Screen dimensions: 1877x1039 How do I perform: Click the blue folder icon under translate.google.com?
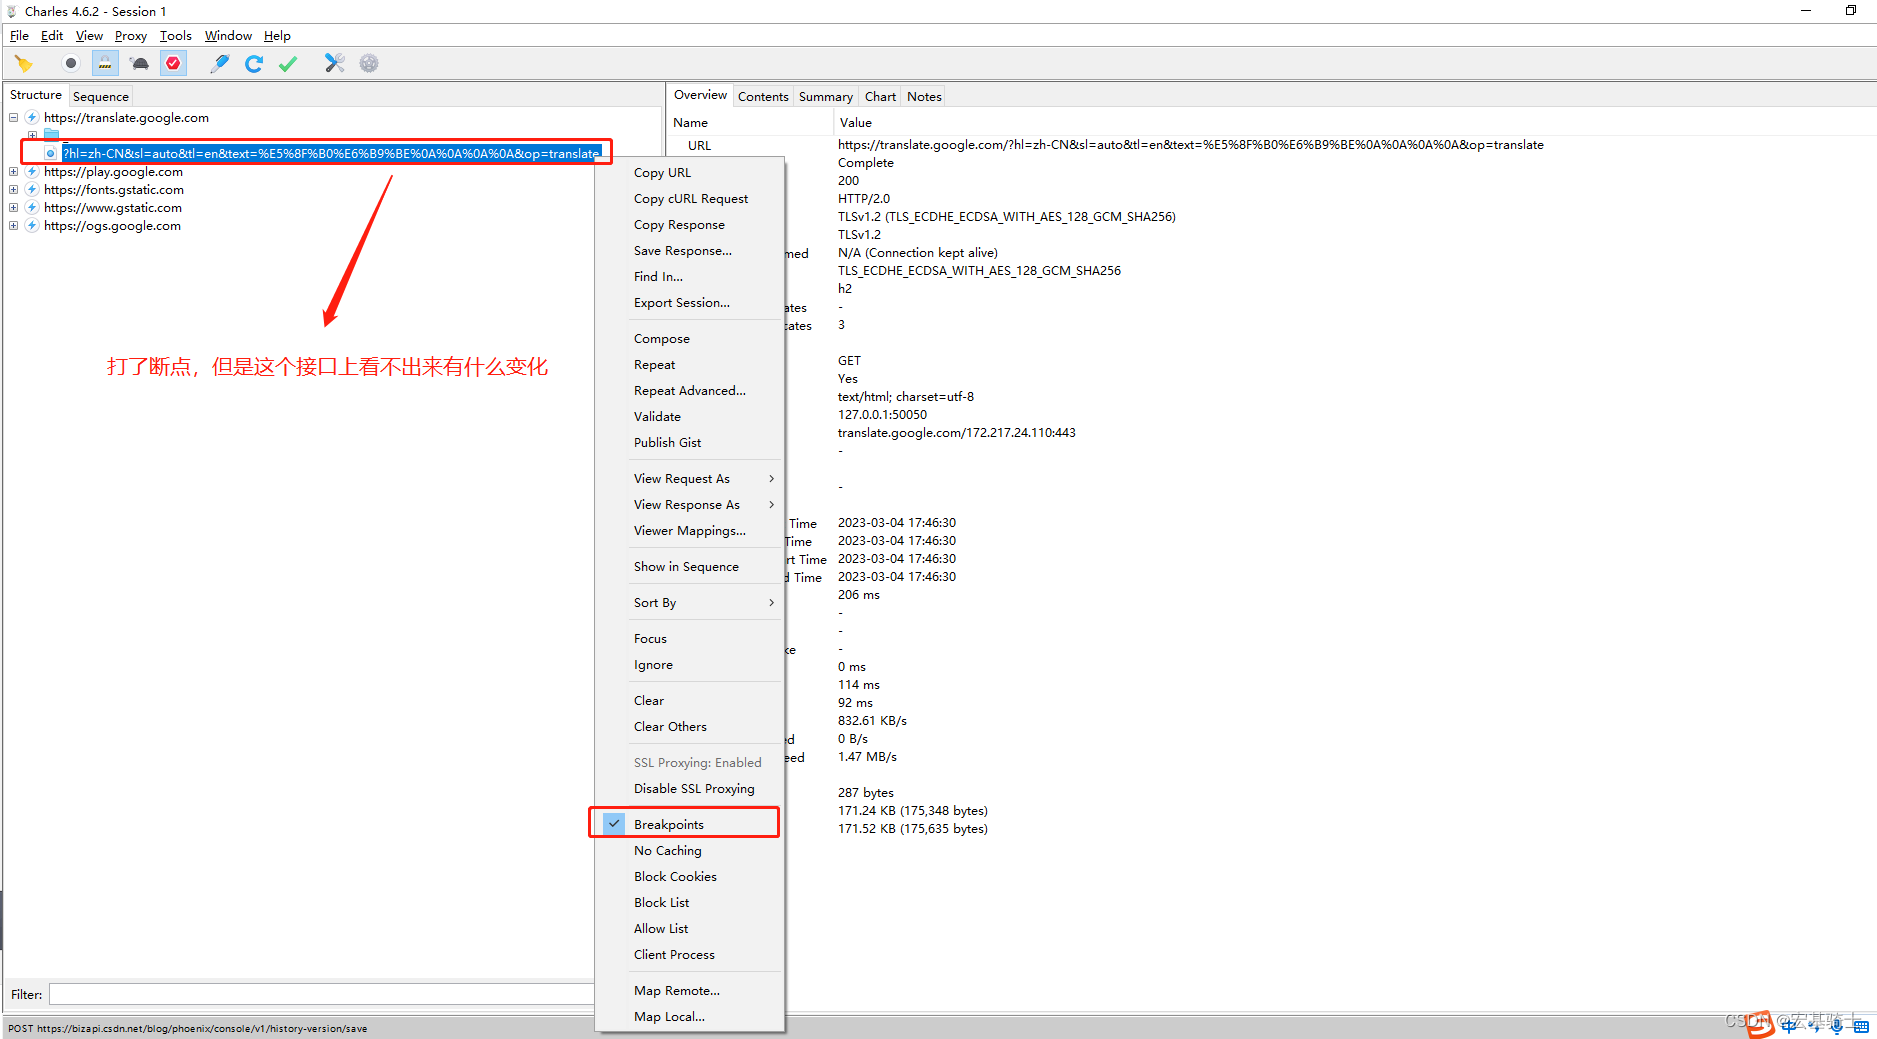click(x=51, y=134)
